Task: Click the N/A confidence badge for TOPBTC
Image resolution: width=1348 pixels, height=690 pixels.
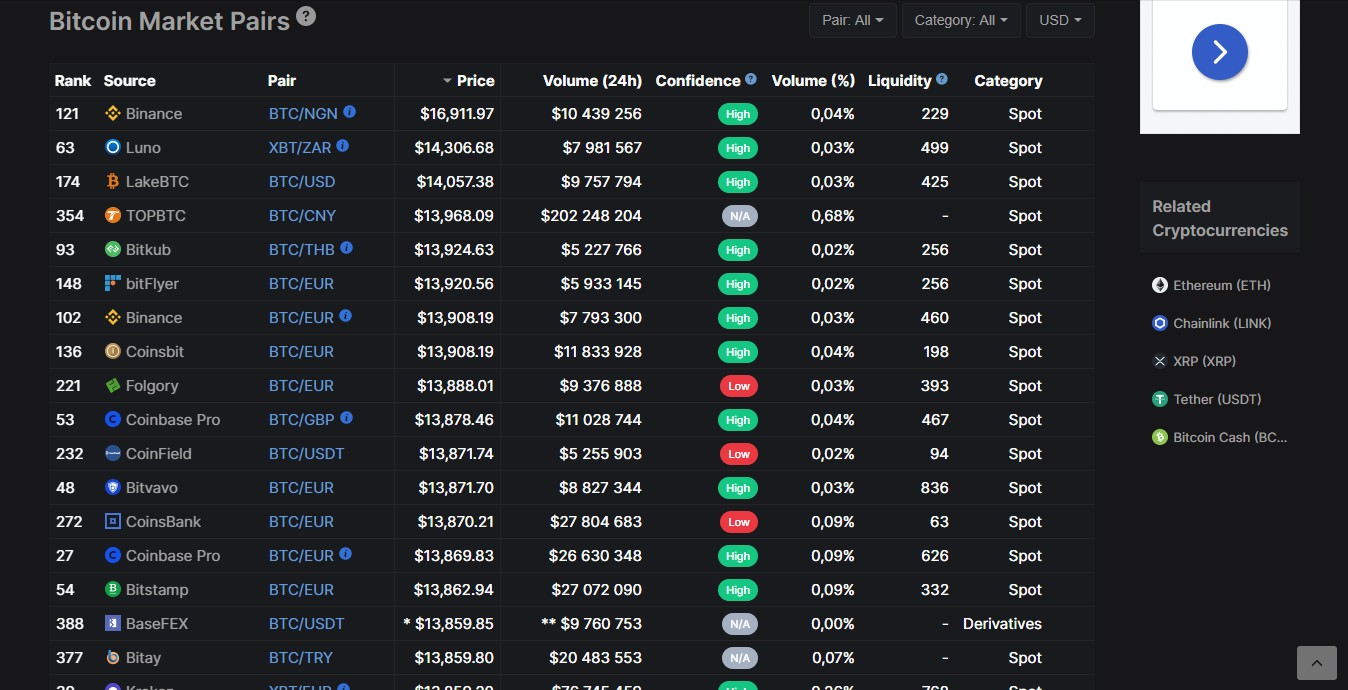Action: click(740, 216)
